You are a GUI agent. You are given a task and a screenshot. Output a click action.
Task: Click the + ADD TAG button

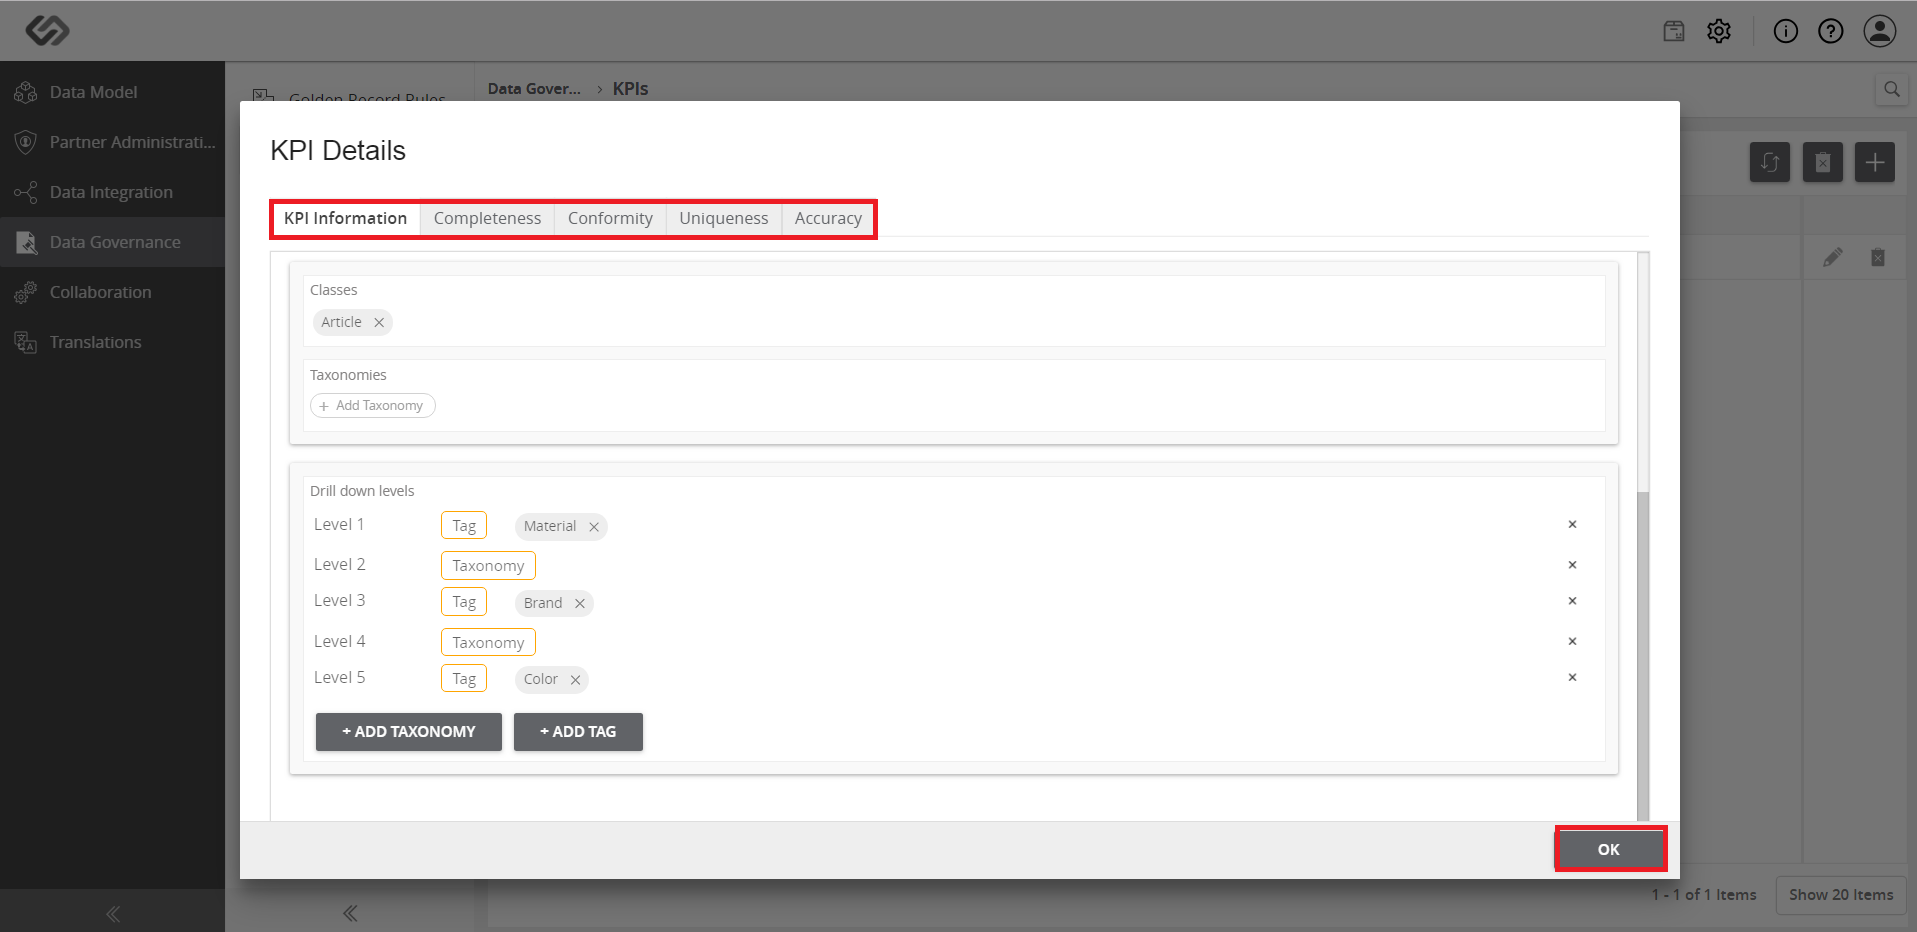(578, 732)
